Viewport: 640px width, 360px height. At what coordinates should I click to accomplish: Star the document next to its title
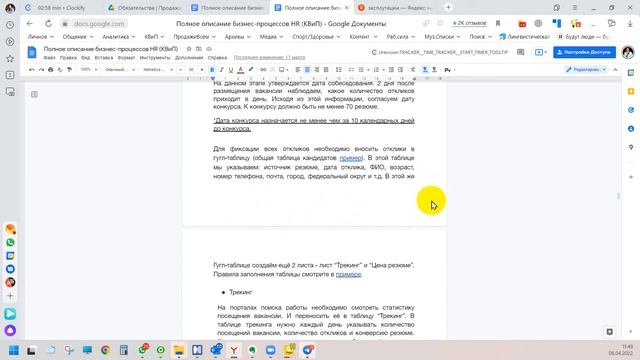coord(189,49)
